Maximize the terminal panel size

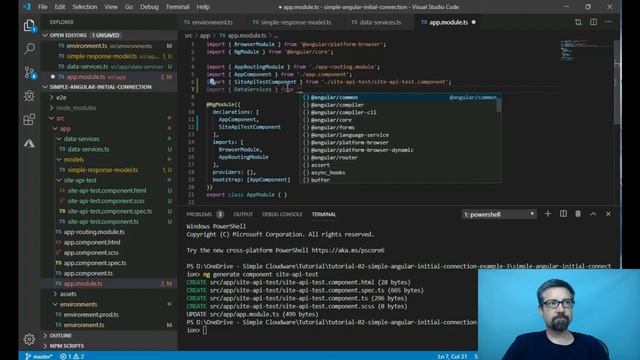(593, 214)
